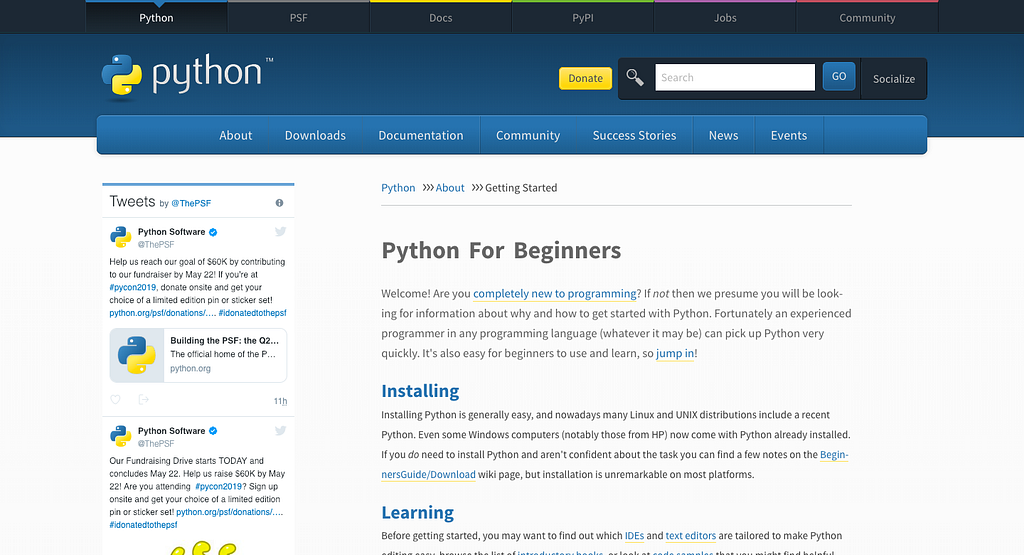Click the #idonatedtothepsf hashtag in the second tweet

(x=143, y=525)
